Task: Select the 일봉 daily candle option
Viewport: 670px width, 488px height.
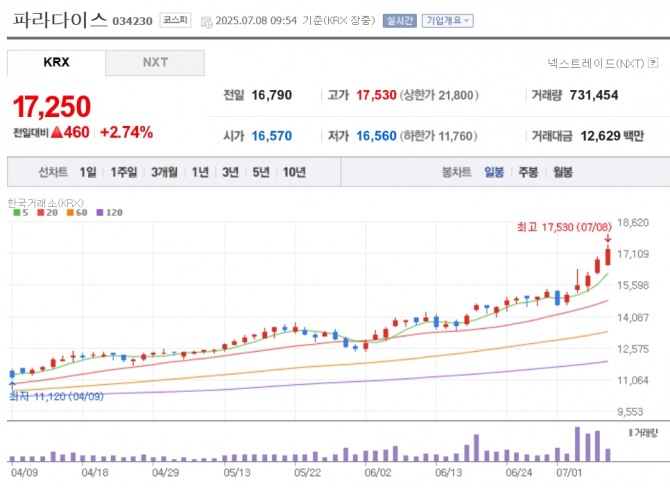Action: click(x=494, y=172)
